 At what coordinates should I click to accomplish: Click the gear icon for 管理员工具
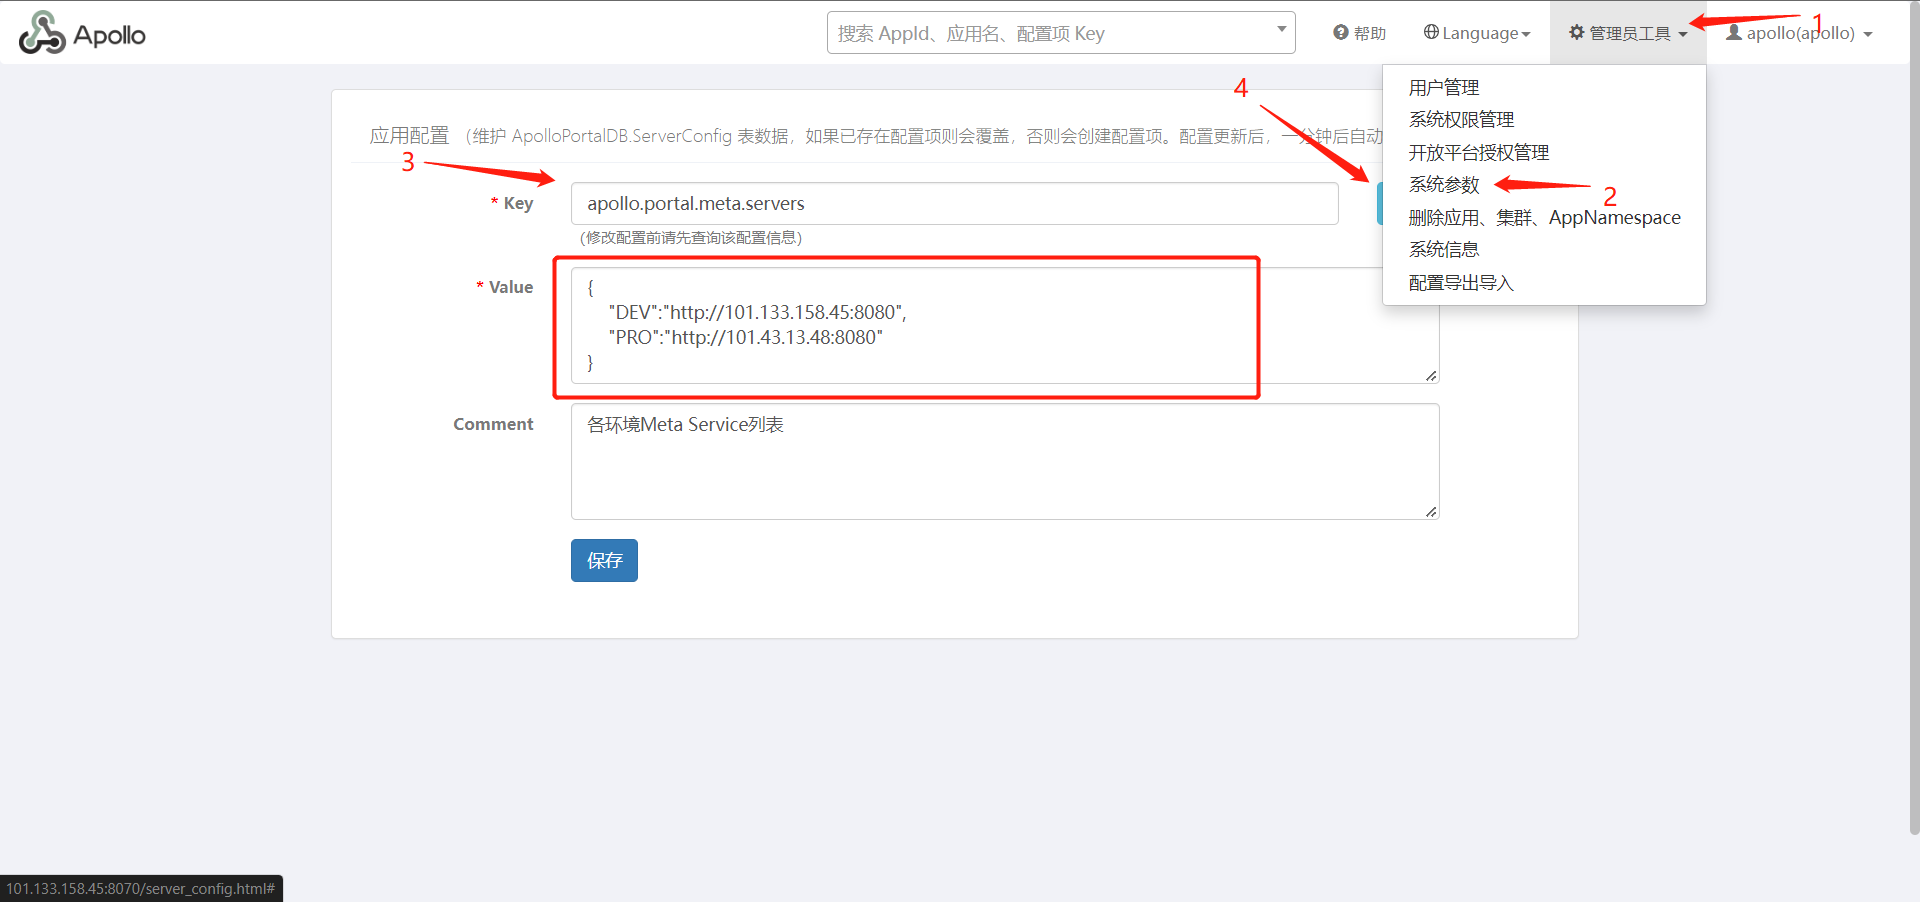coord(1577,33)
